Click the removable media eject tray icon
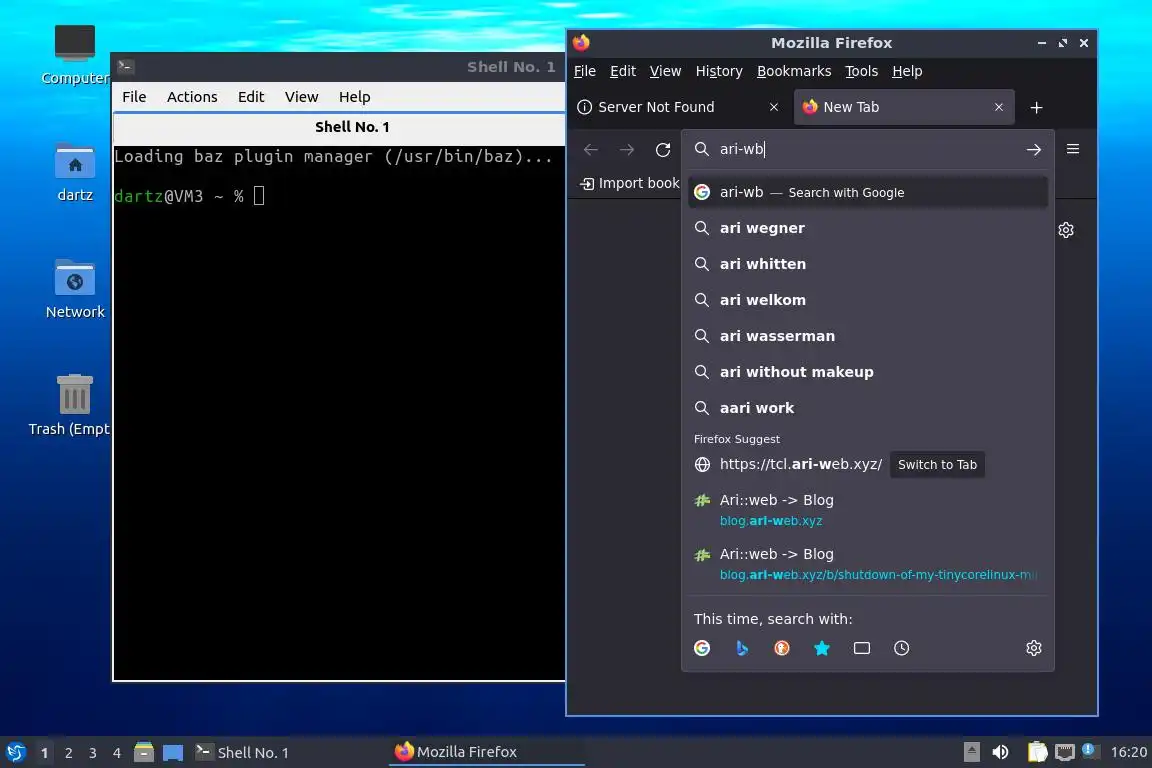Viewport: 1152px width, 768px height. 971,752
